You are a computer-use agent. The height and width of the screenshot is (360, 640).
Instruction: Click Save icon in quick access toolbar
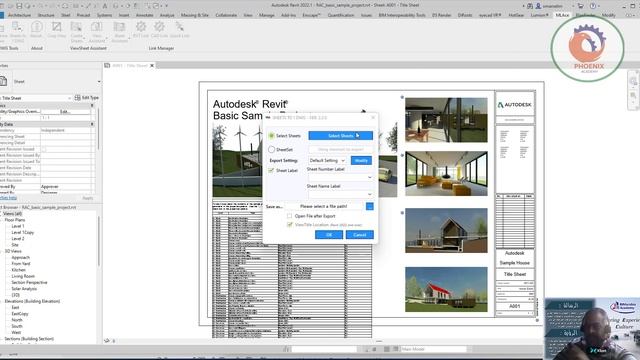click(x=19, y=6)
